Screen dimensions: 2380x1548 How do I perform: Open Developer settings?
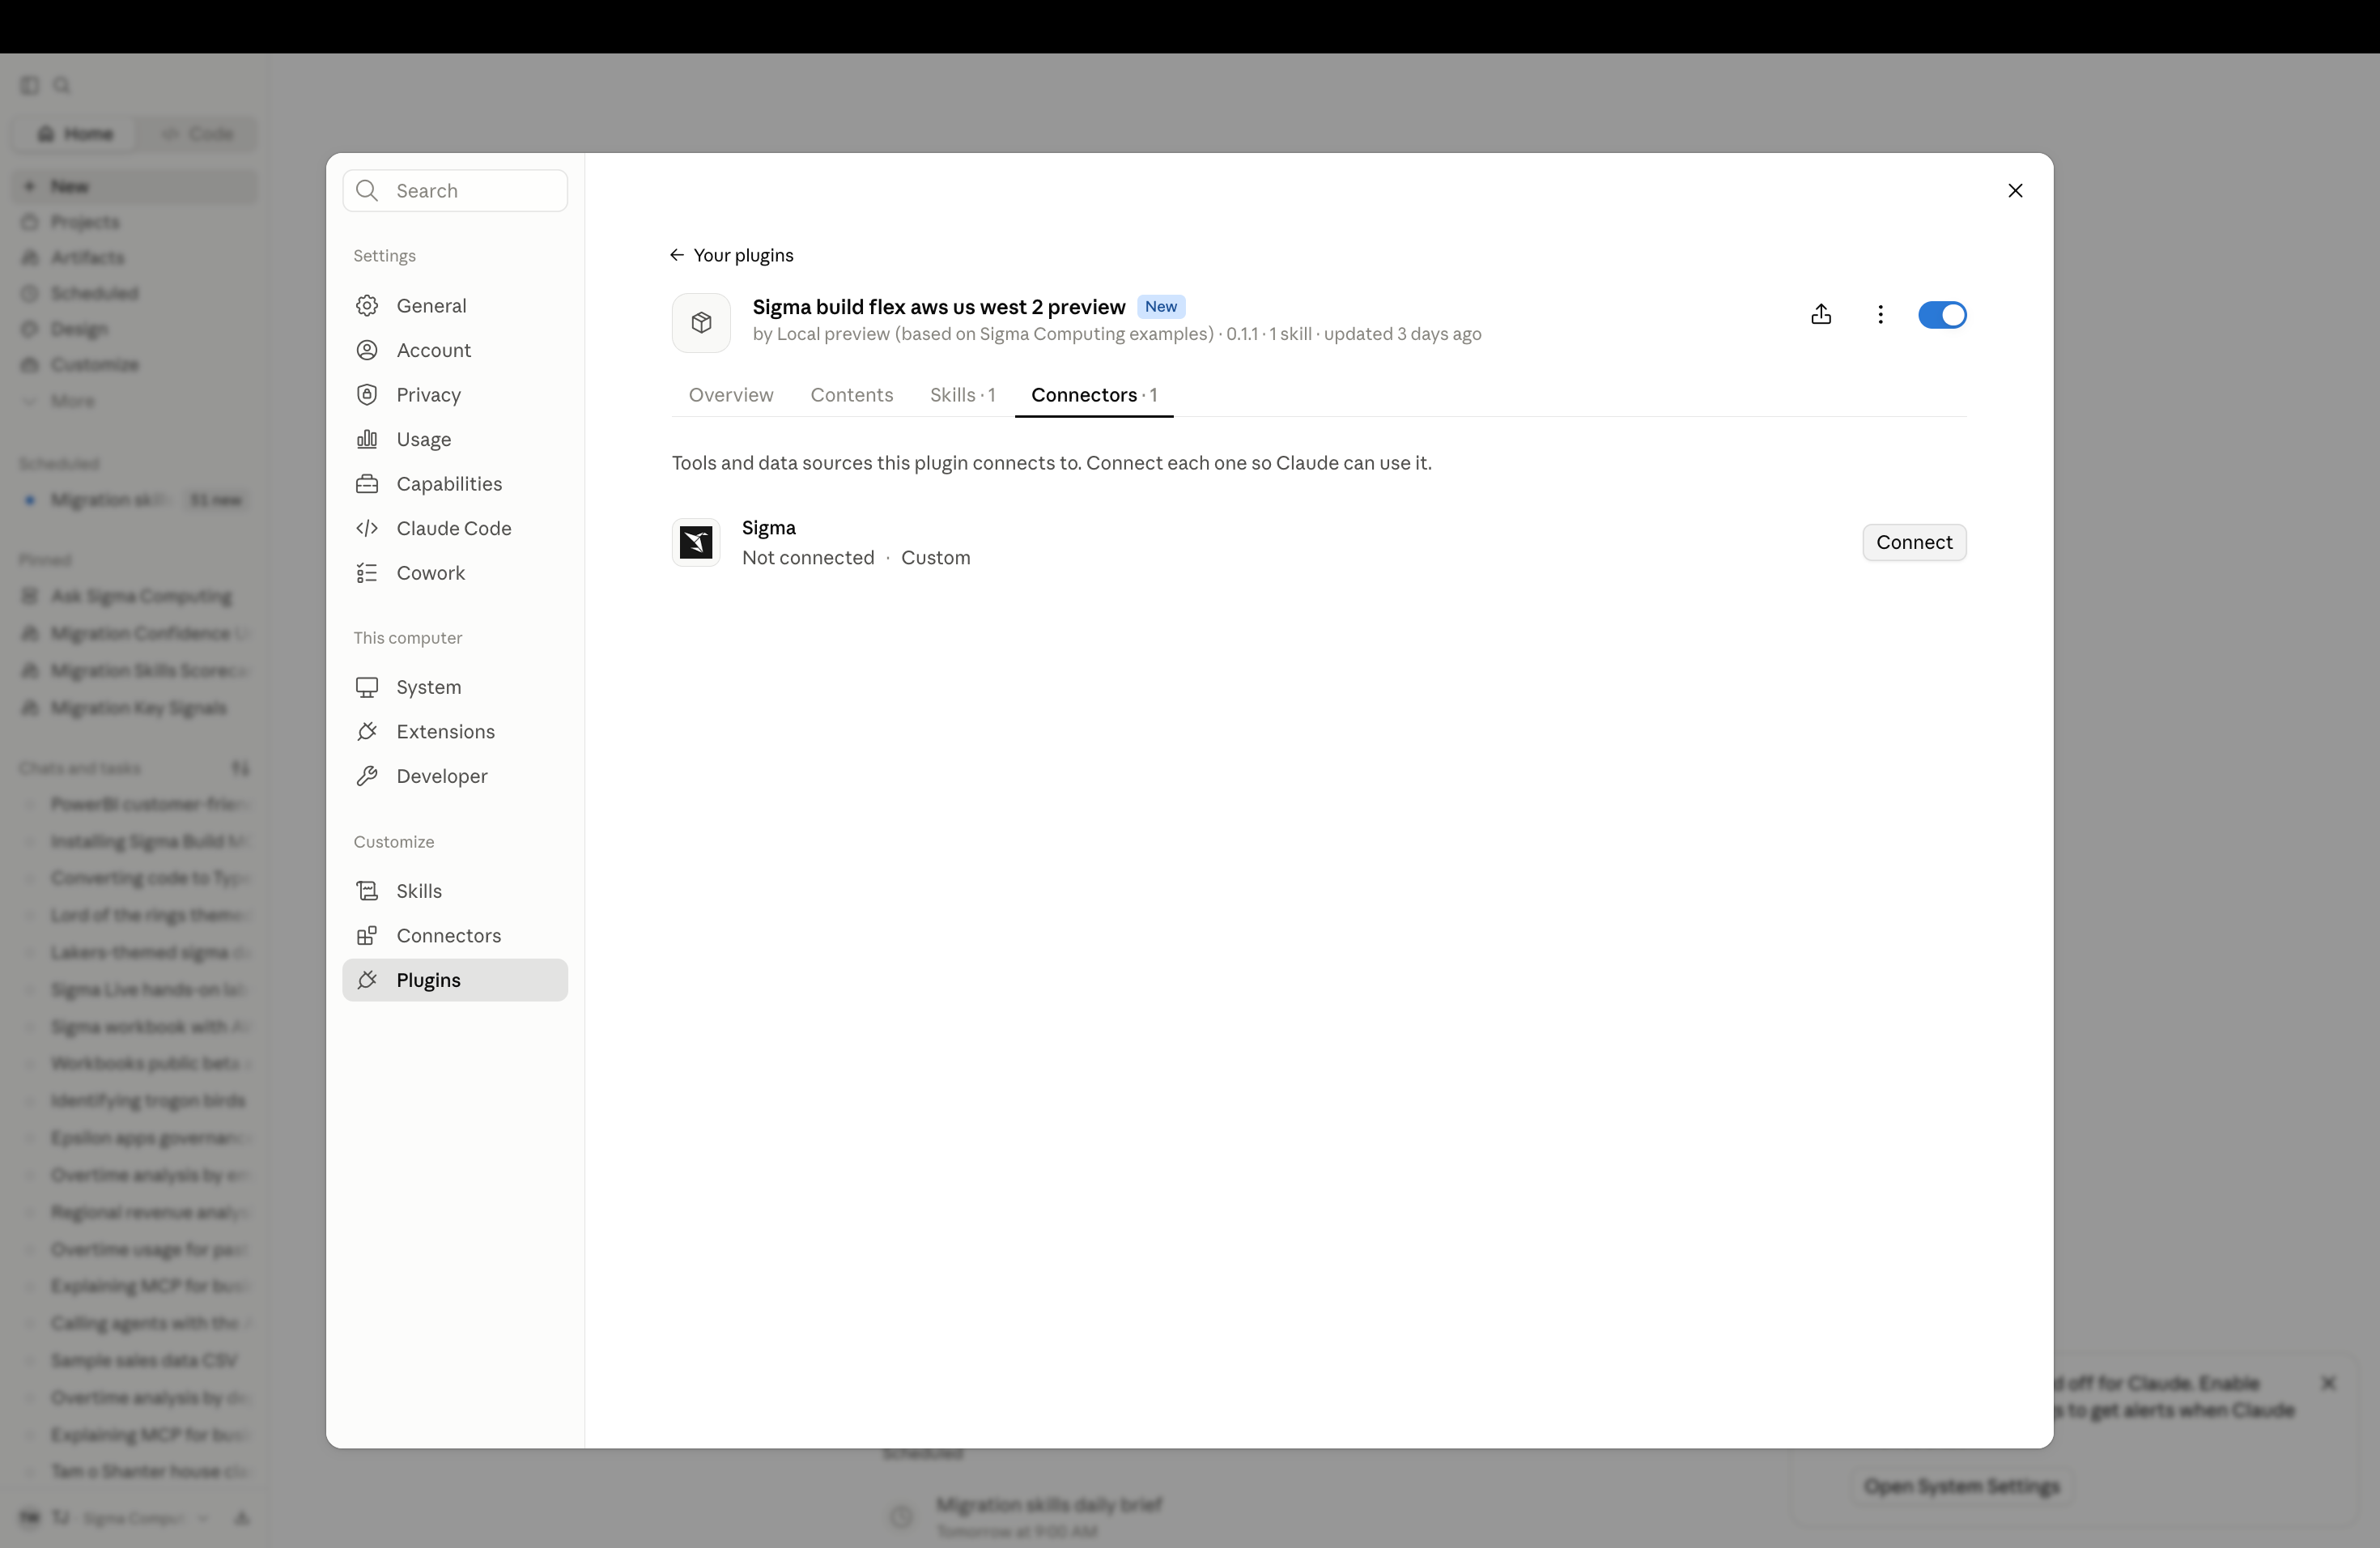455,776
